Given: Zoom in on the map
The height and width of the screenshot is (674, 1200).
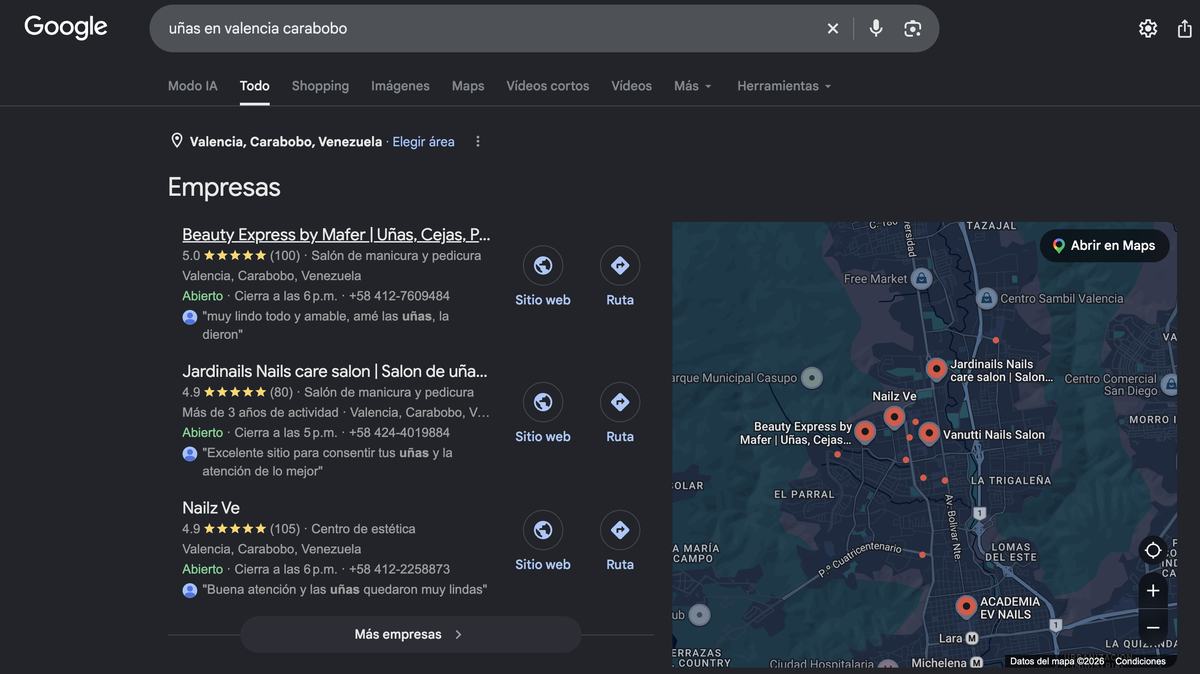Looking at the screenshot, I should 1153,591.
